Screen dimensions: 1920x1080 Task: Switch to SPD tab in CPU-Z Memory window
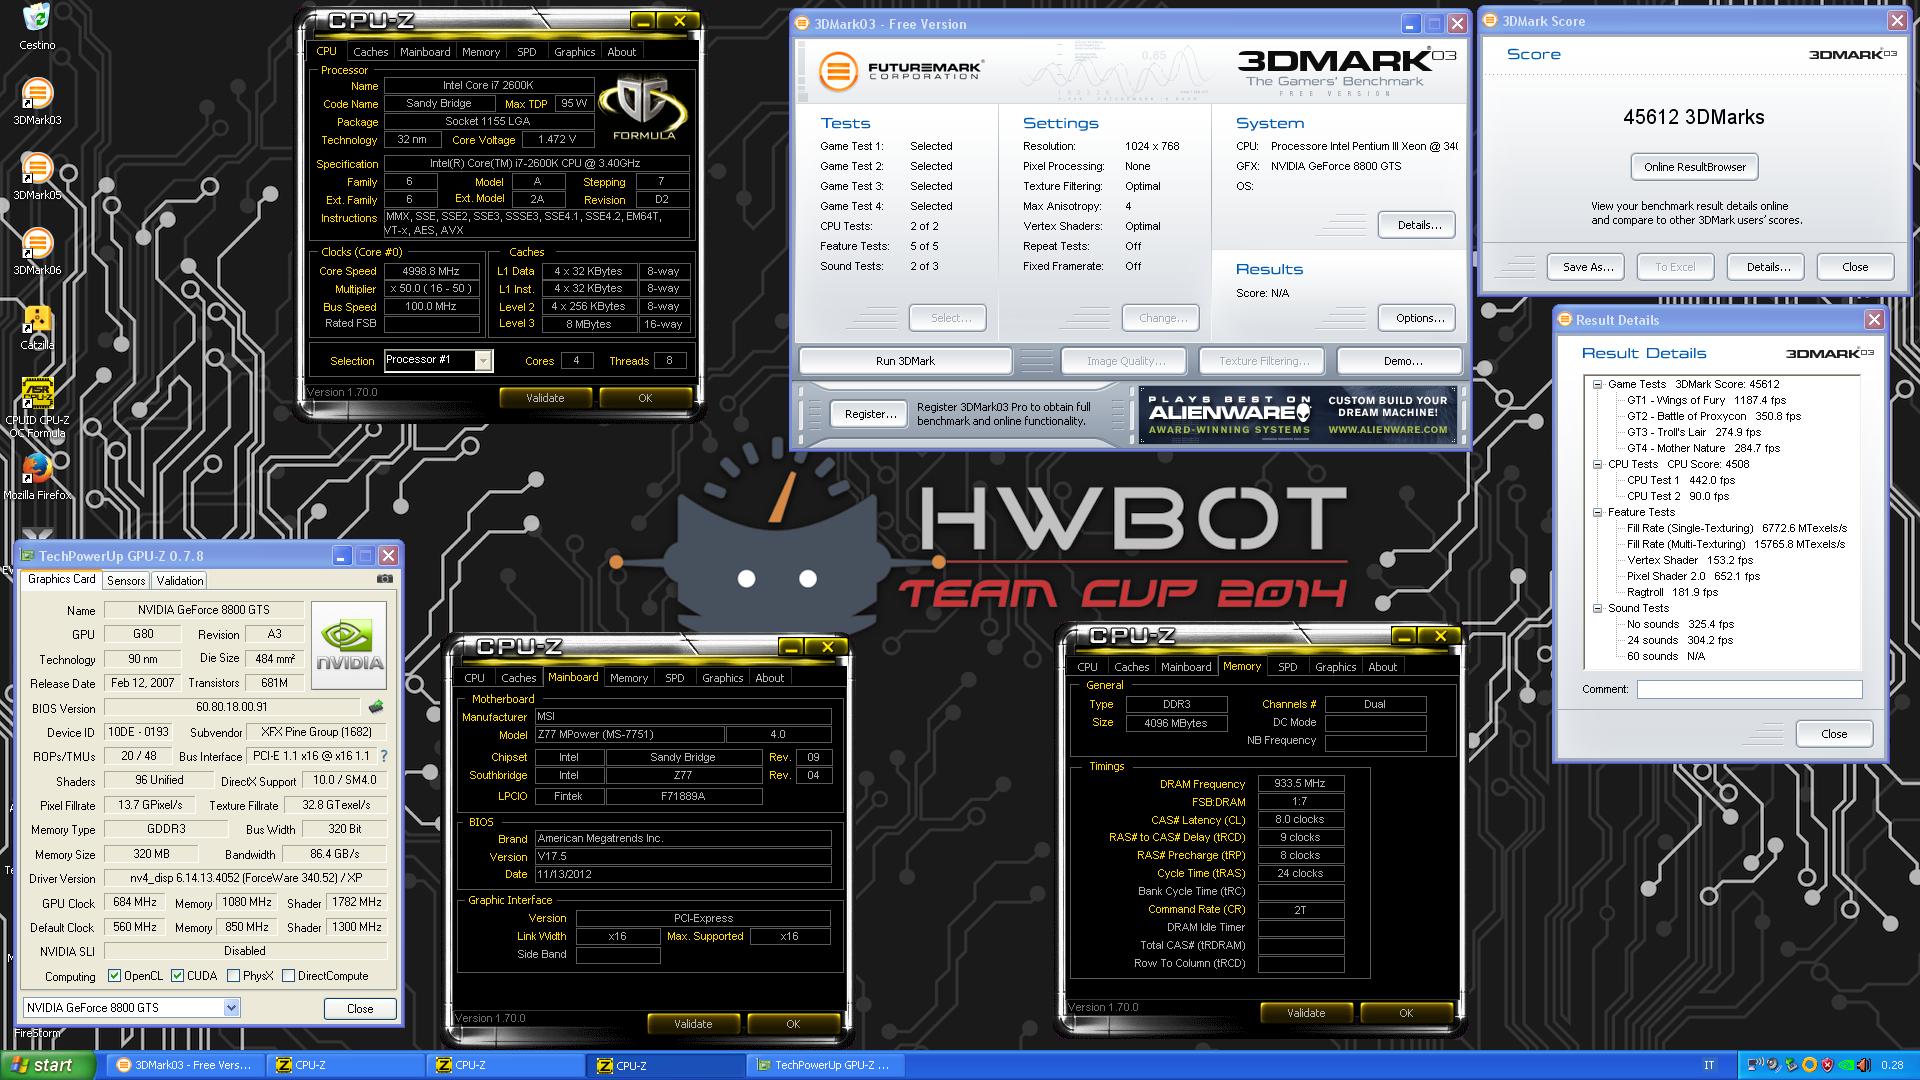click(1288, 667)
